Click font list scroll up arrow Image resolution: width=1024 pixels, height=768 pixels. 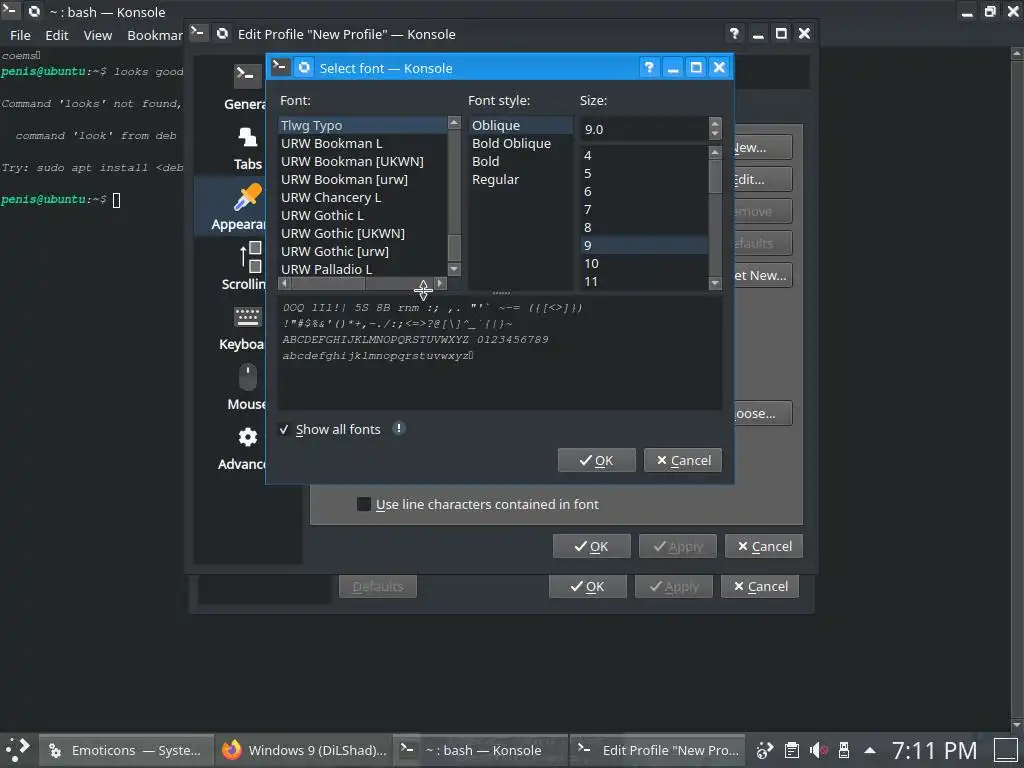pos(455,123)
